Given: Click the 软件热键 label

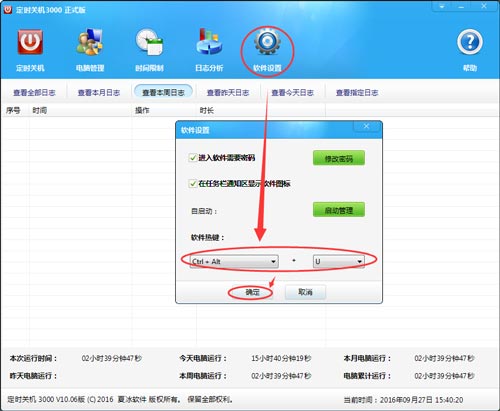Looking at the screenshot, I should coord(207,237).
